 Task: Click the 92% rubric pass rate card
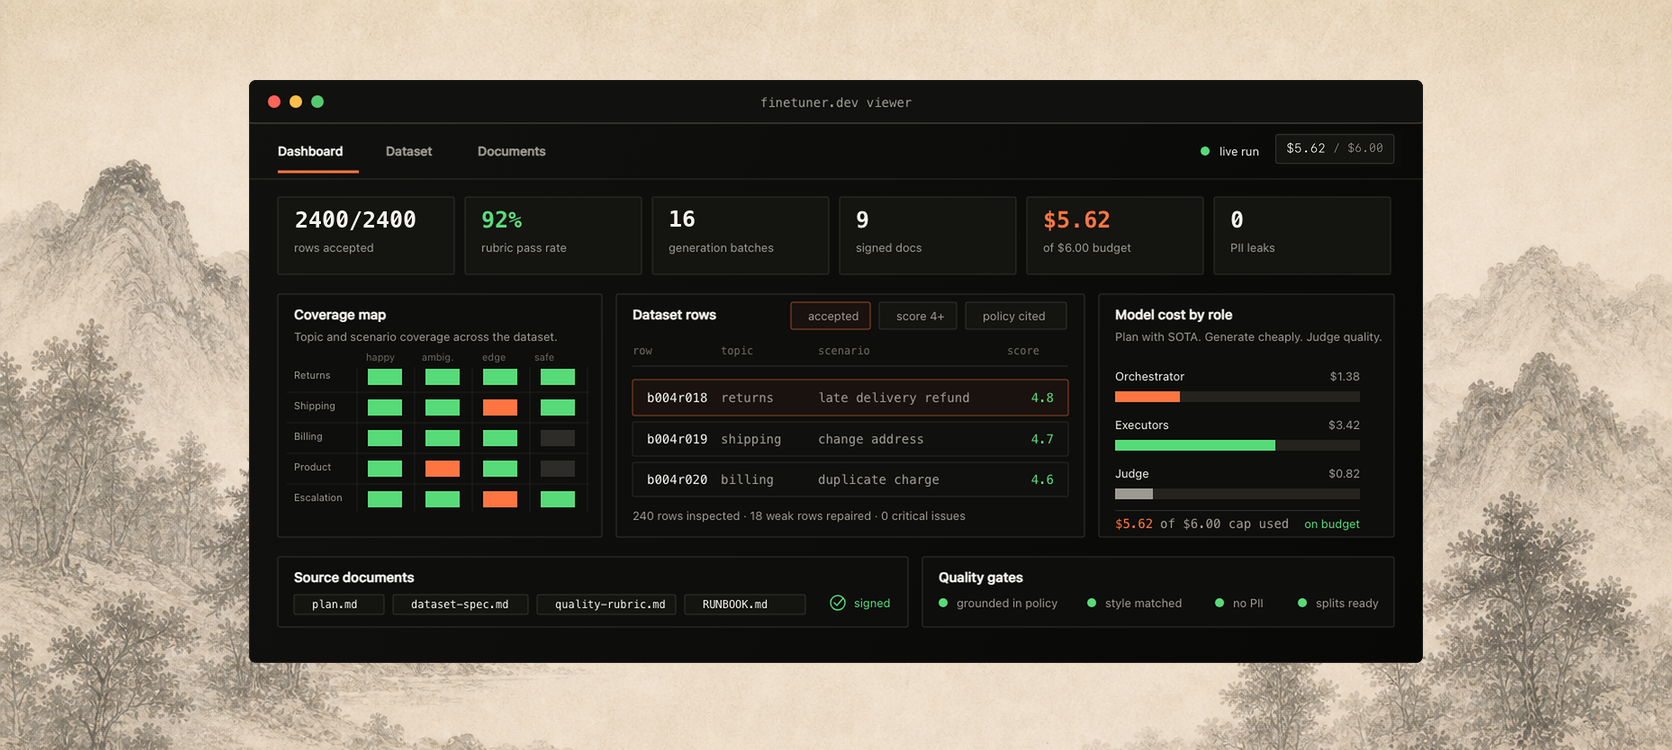click(x=553, y=235)
